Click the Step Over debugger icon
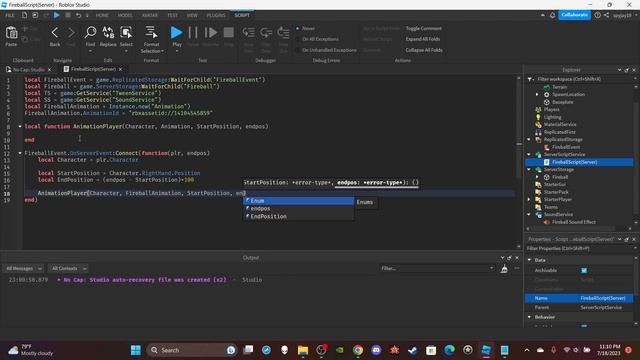Screen dimensions: 640x360 [x=266, y=33]
